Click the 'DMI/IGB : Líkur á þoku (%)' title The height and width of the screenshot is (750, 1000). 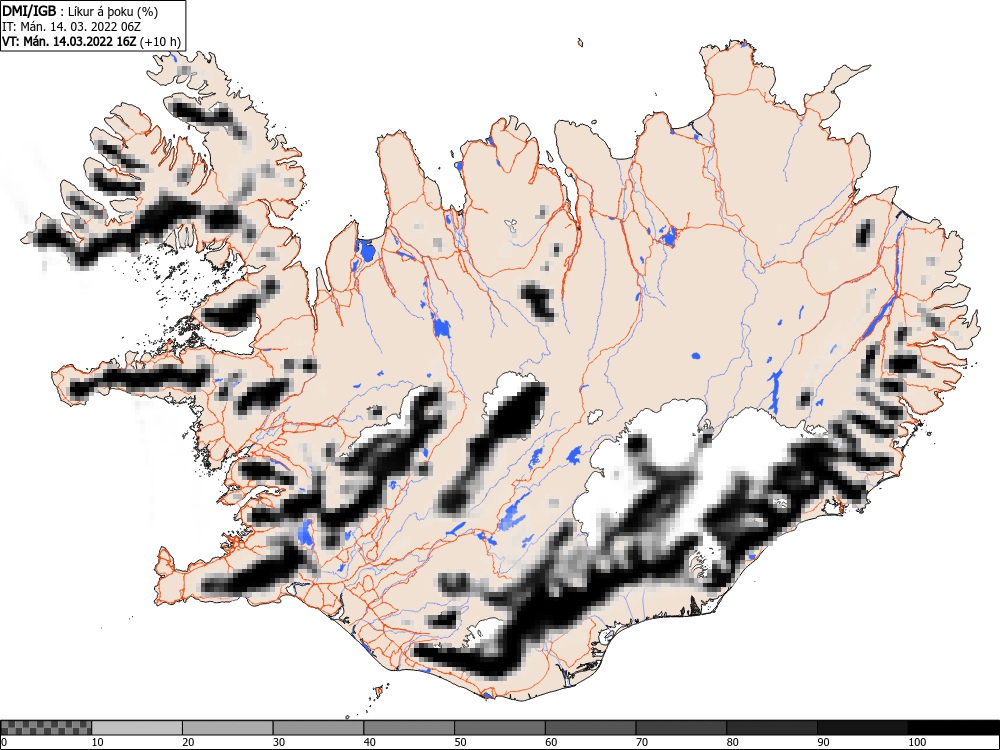[80, 11]
